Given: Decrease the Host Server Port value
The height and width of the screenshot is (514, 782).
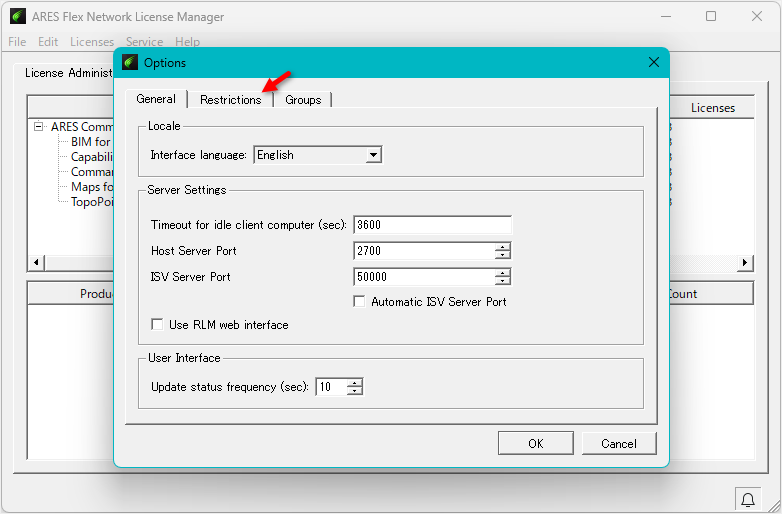Looking at the screenshot, I should [x=503, y=255].
